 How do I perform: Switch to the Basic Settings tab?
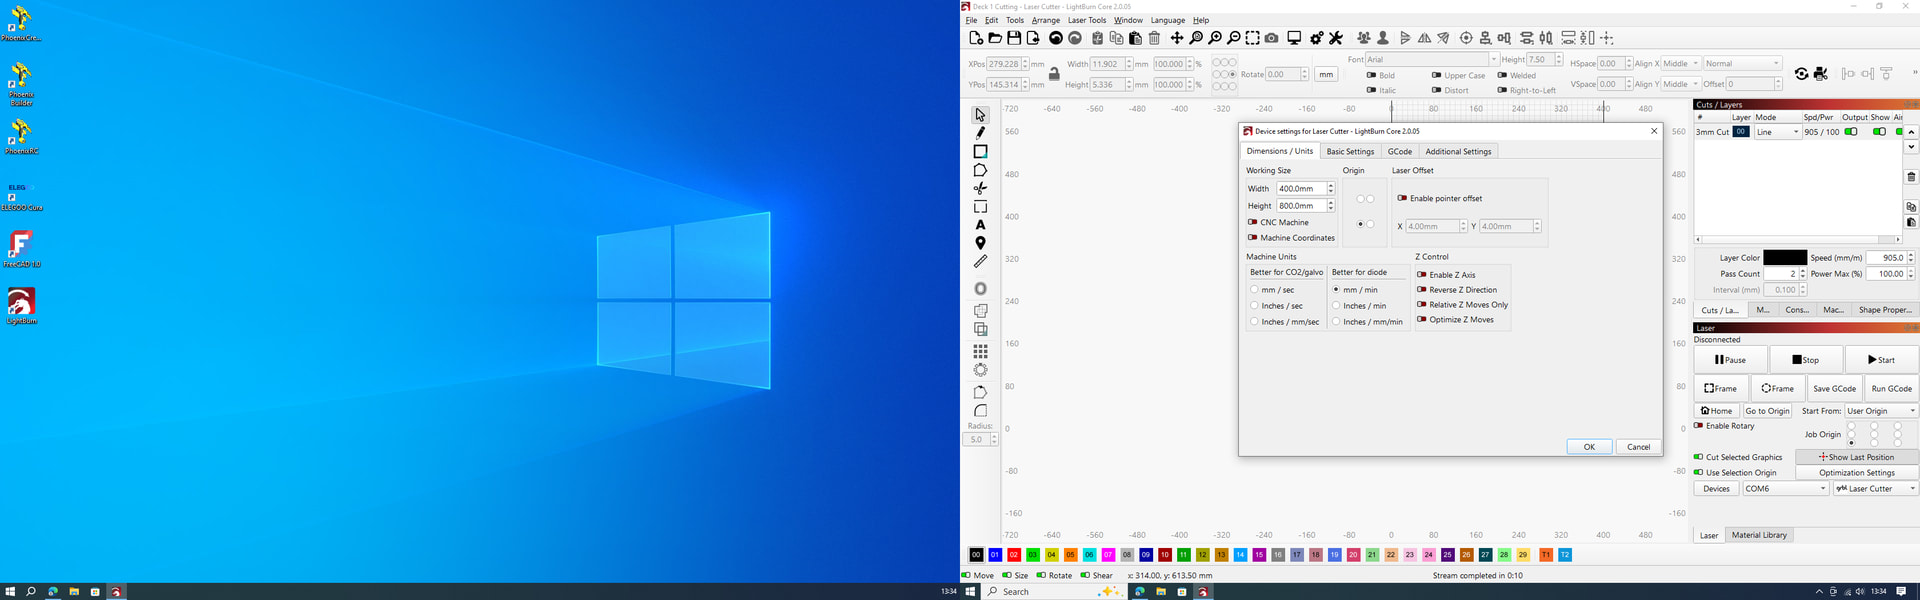1350,152
